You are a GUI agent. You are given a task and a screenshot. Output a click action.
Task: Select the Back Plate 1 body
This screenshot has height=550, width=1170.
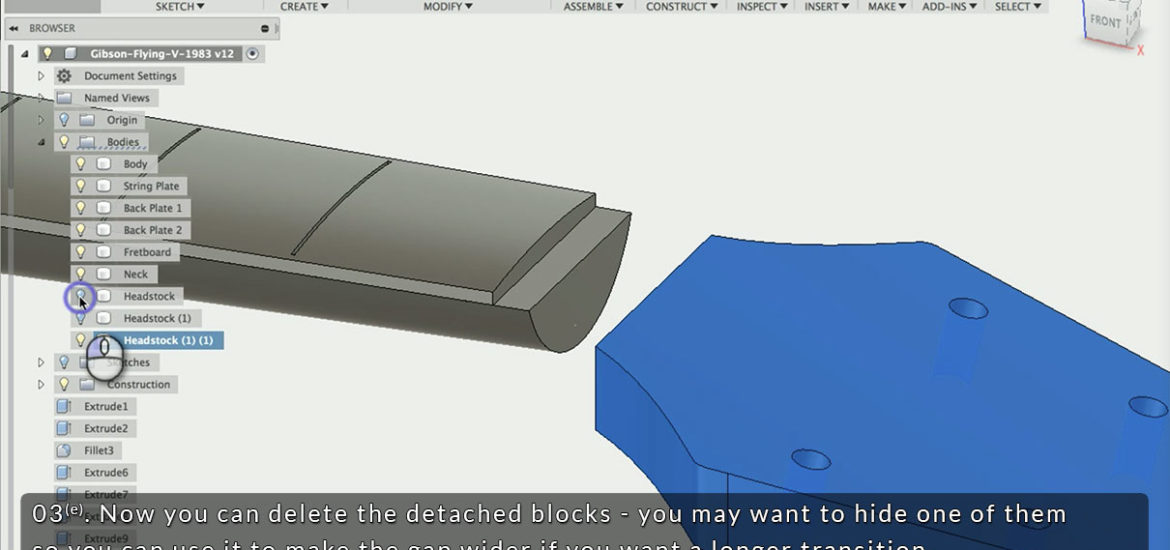pos(152,208)
